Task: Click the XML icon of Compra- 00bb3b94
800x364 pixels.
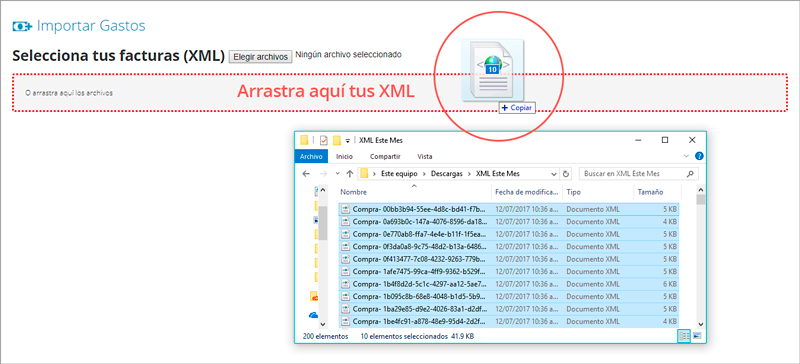Action: [346, 209]
